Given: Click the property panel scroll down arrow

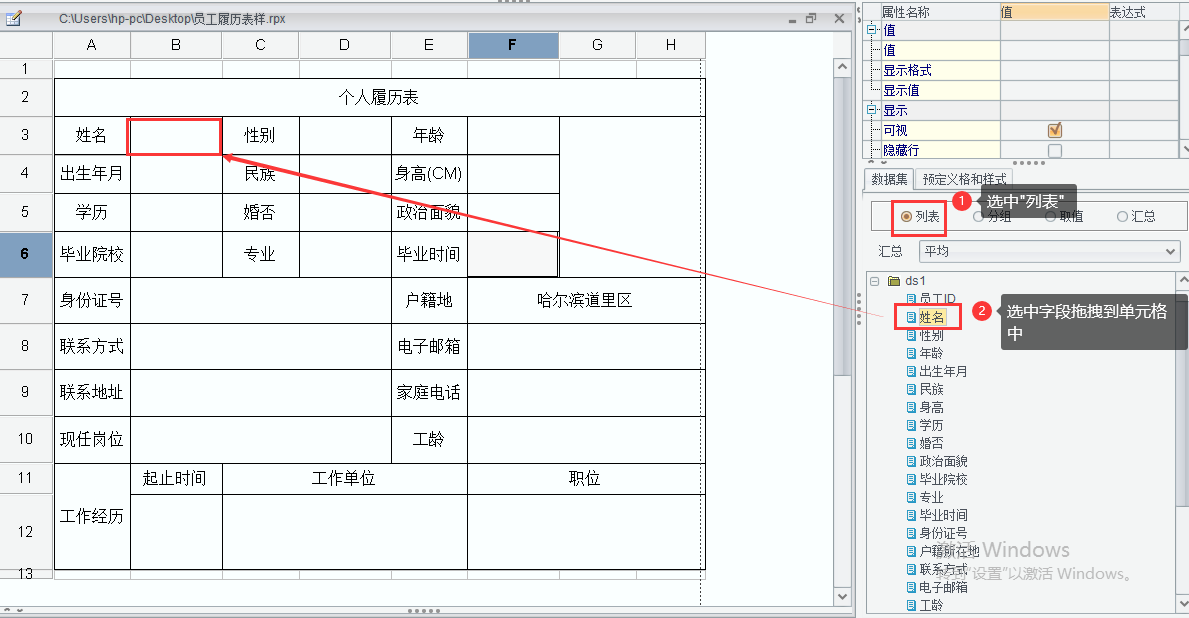Looking at the screenshot, I should 1184,149.
